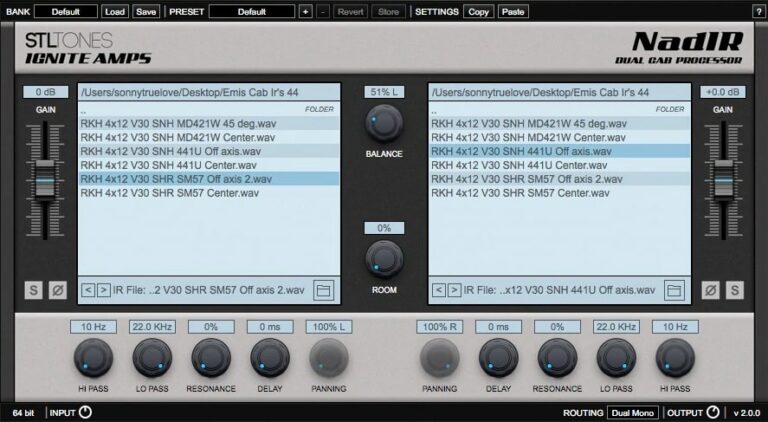The image size is (768, 422).
Task: Click the ROOM knob
Action: pos(384,259)
